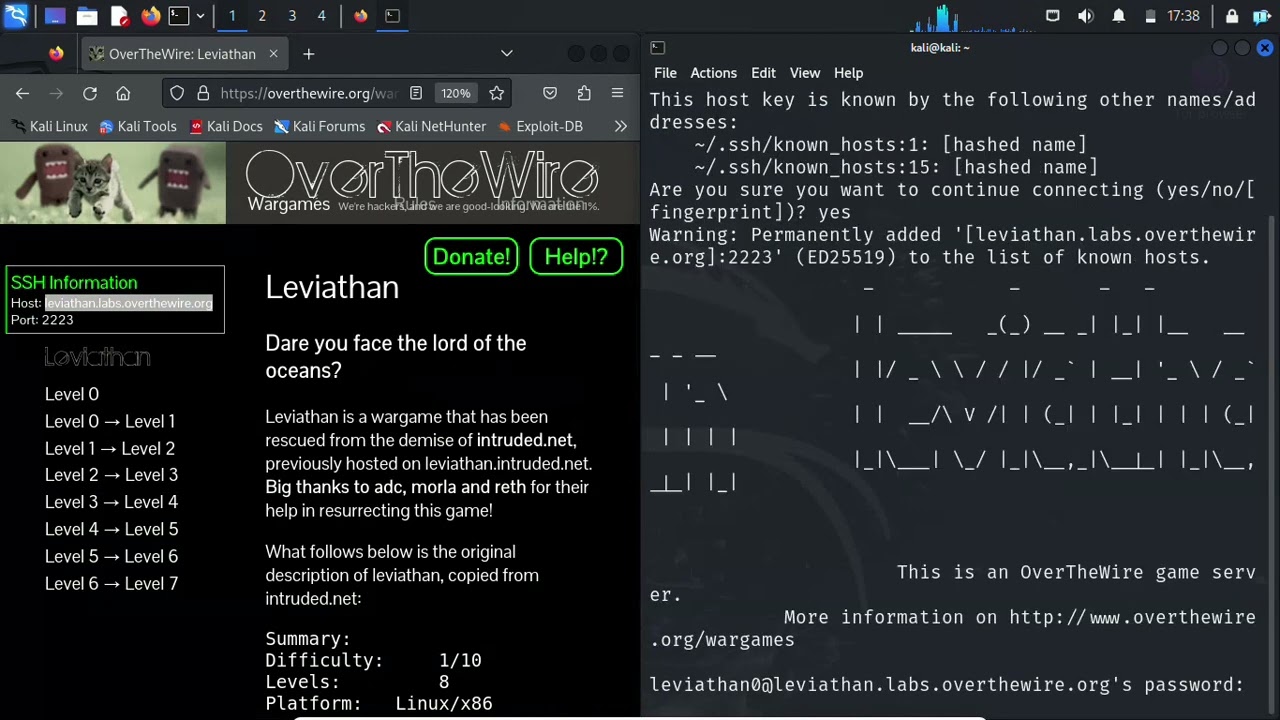Open the notifications bell icon
This screenshot has width=1280, height=720.
tap(1119, 16)
